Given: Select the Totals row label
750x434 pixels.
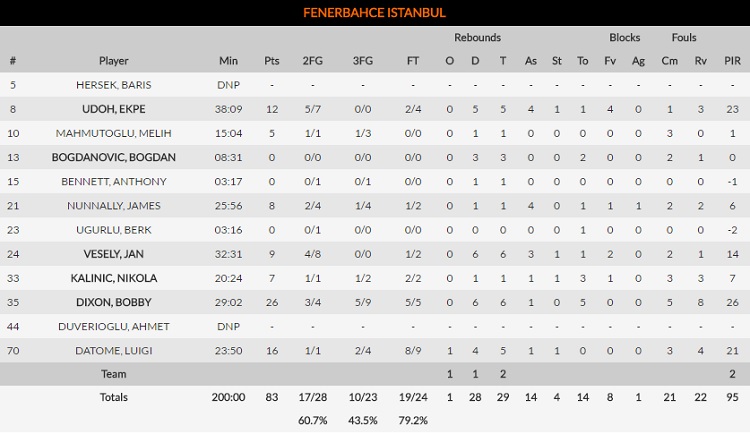Looking at the screenshot, I should pyautogui.click(x=114, y=397).
